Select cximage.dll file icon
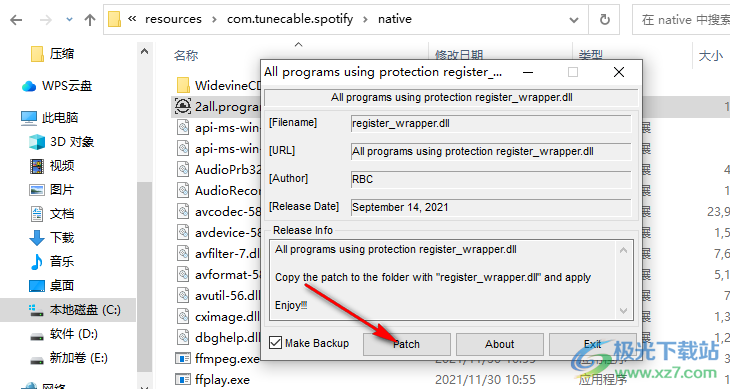730x389 pixels. tap(183, 316)
